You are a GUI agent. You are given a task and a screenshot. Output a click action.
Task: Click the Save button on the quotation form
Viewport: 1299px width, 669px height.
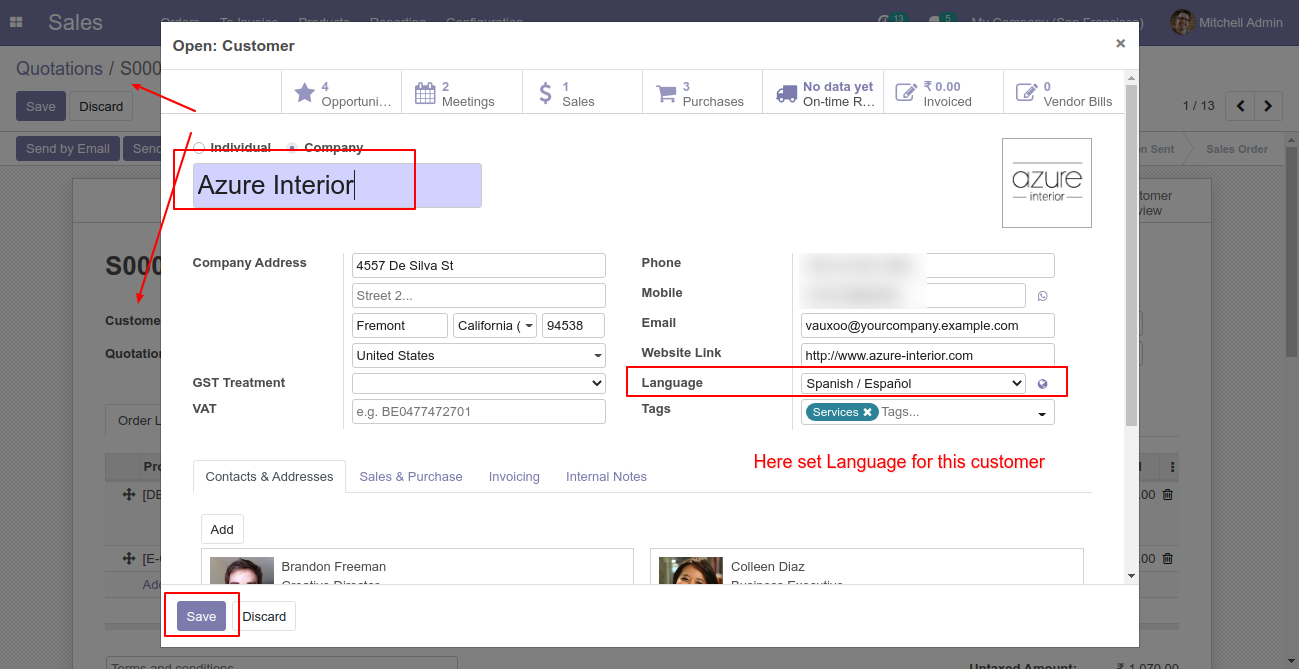(x=41, y=106)
